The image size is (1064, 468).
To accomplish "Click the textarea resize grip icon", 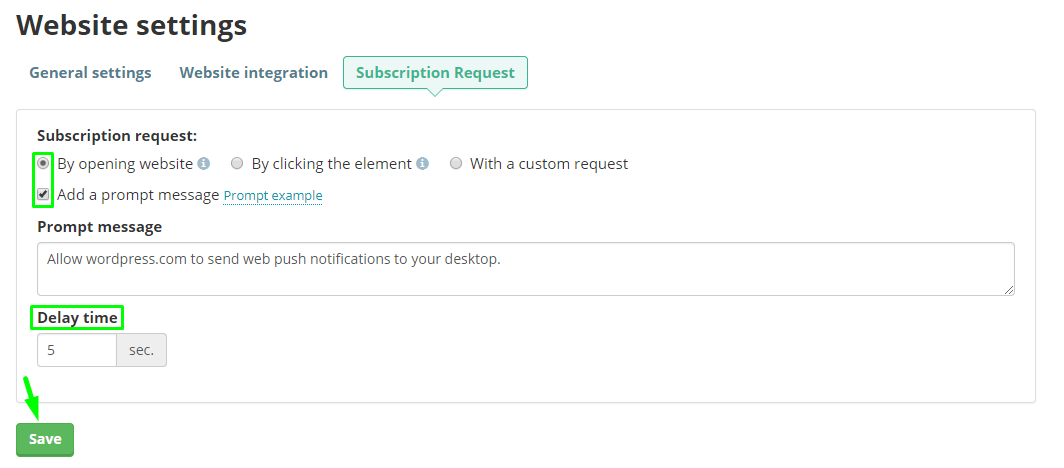I will pyautogui.click(x=1009, y=290).
